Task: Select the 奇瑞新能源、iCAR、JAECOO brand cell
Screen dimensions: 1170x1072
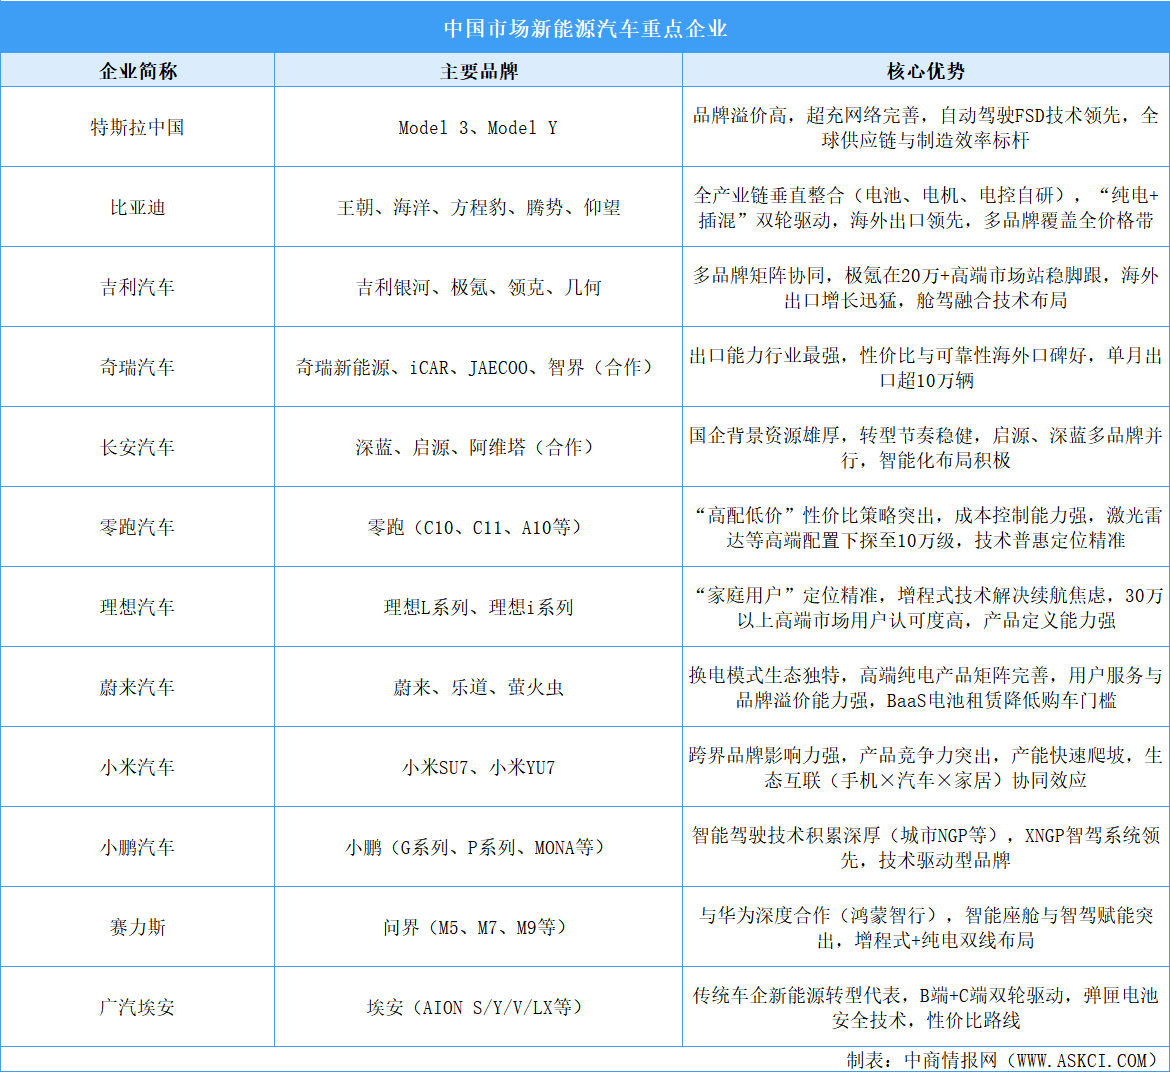Action: coord(478,367)
